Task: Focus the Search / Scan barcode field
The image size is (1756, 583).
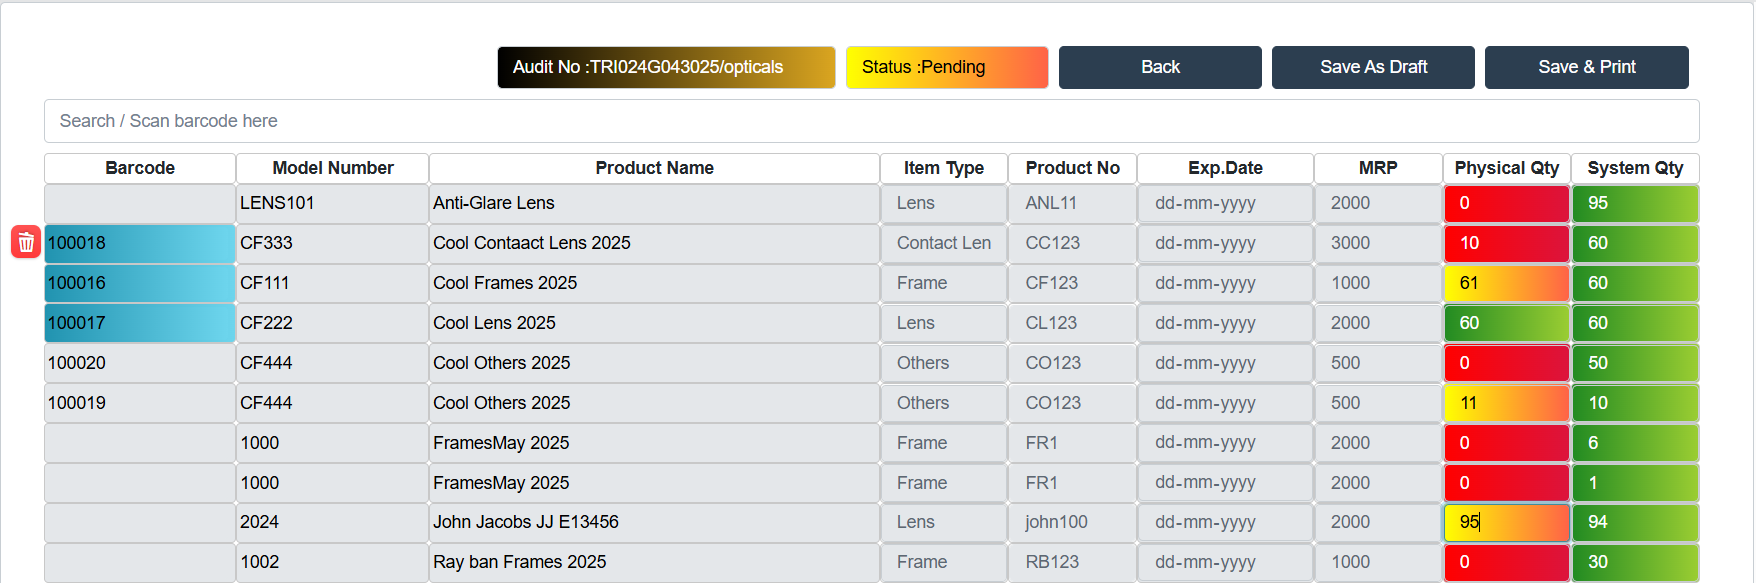Action: coord(870,121)
